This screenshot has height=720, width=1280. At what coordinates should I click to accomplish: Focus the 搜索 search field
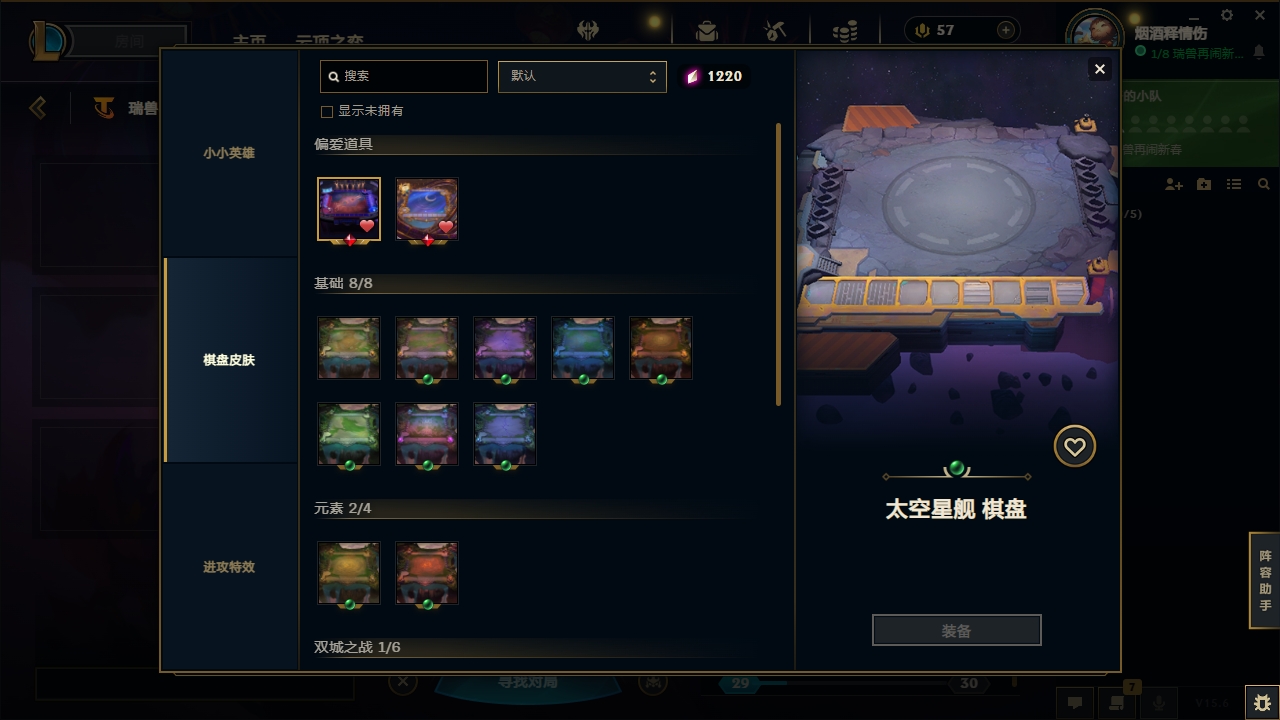click(x=404, y=76)
